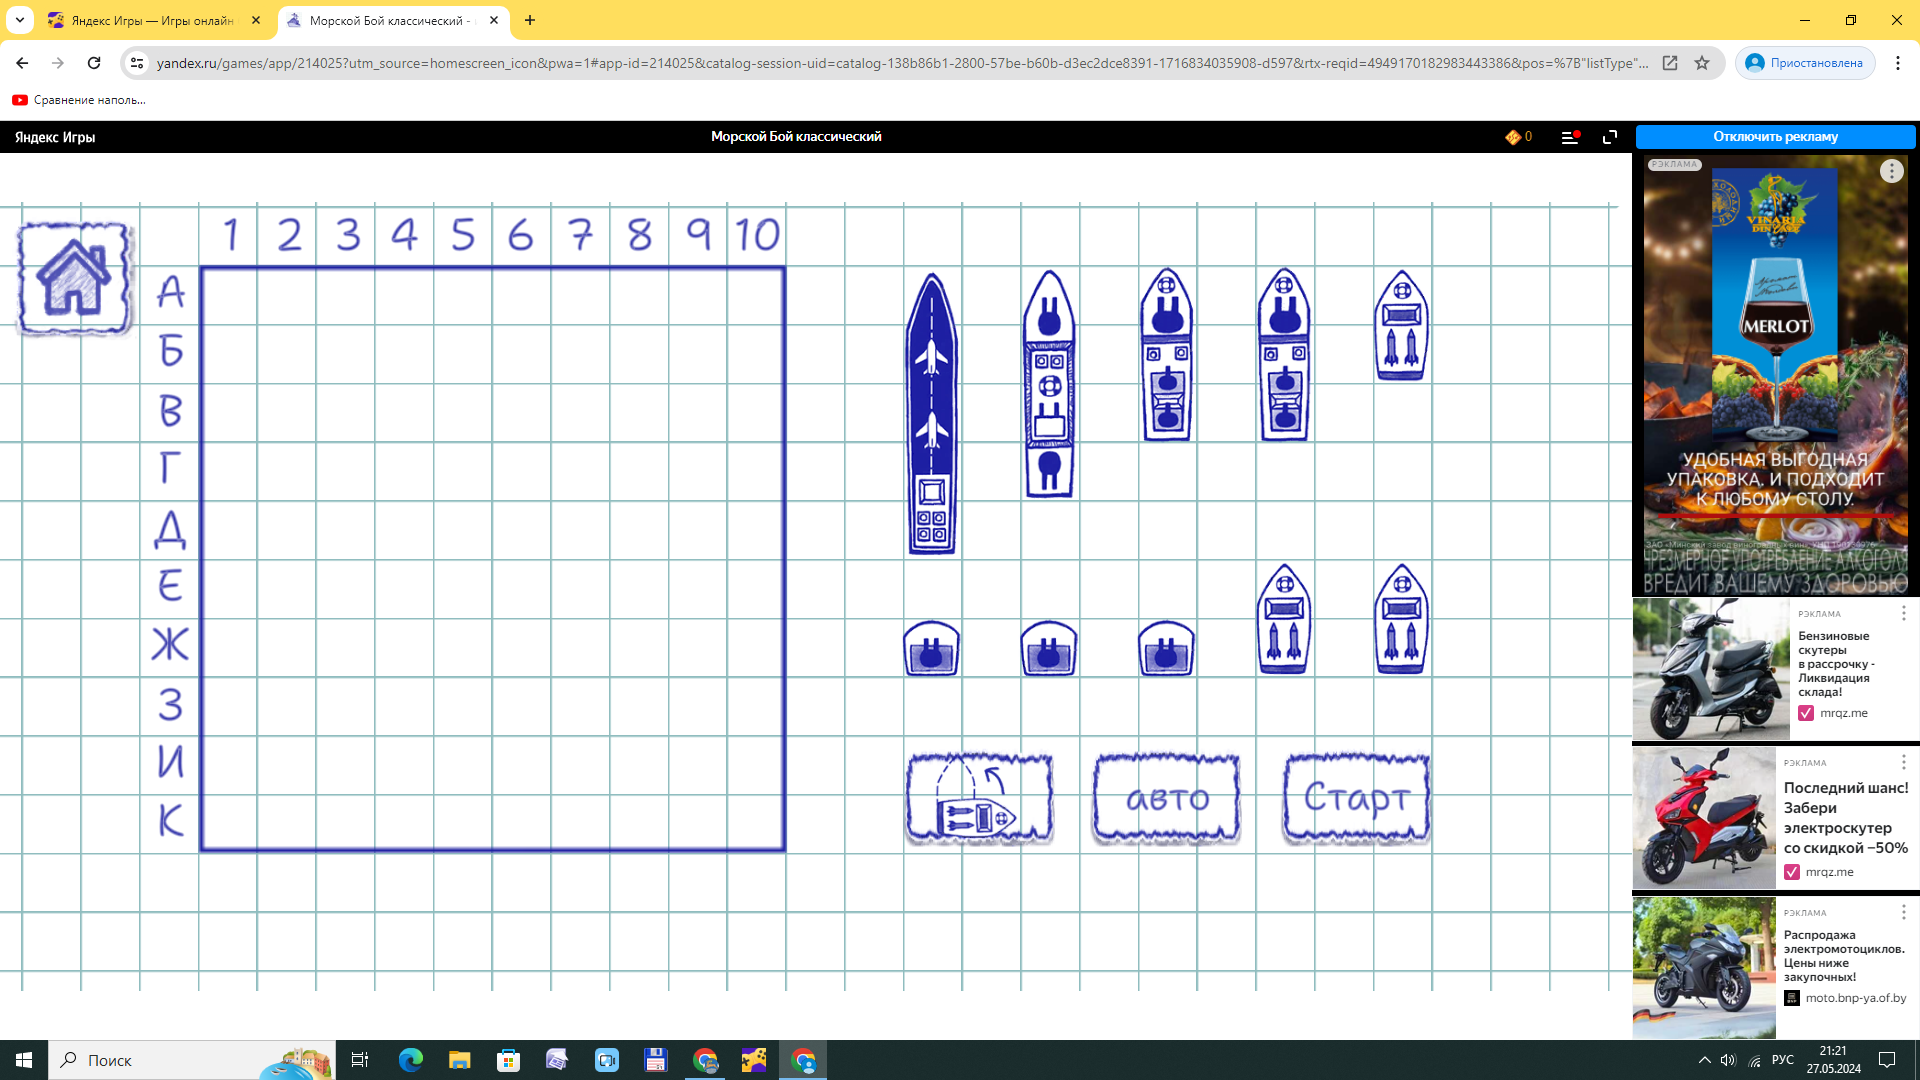Toggle fullscreen mode for the game

pyautogui.click(x=1610, y=137)
